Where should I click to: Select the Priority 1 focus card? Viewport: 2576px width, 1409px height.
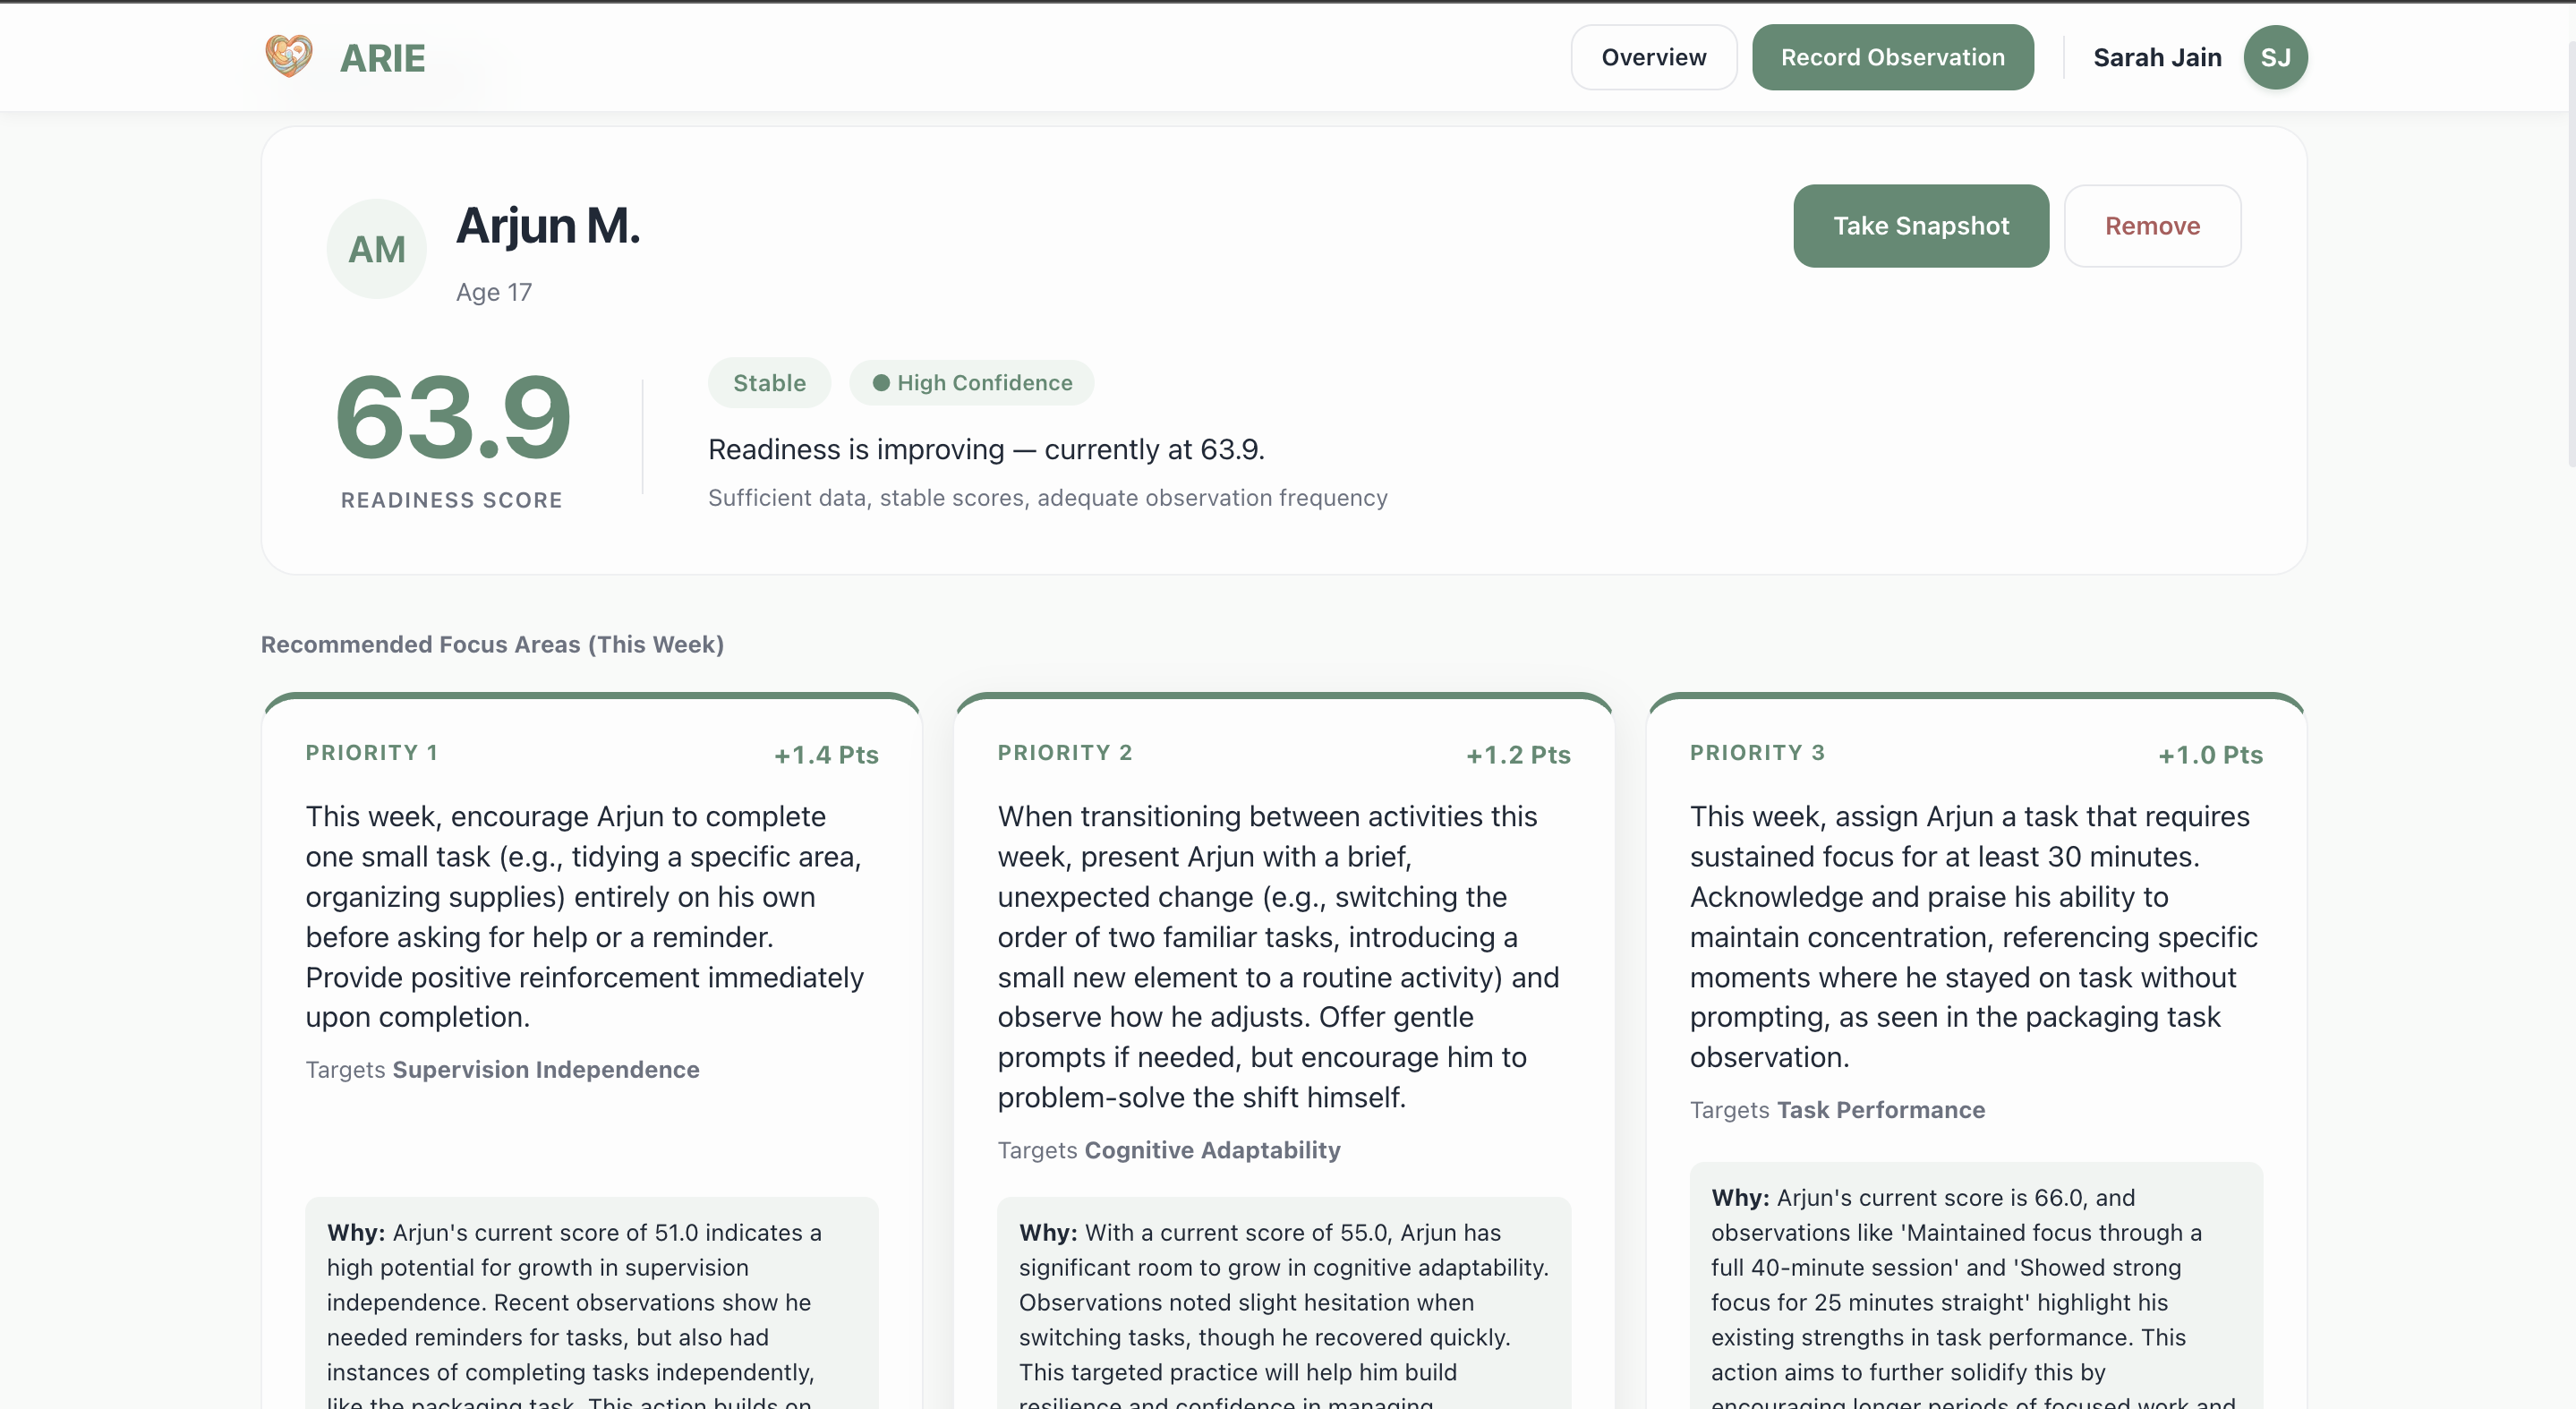pos(590,915)
